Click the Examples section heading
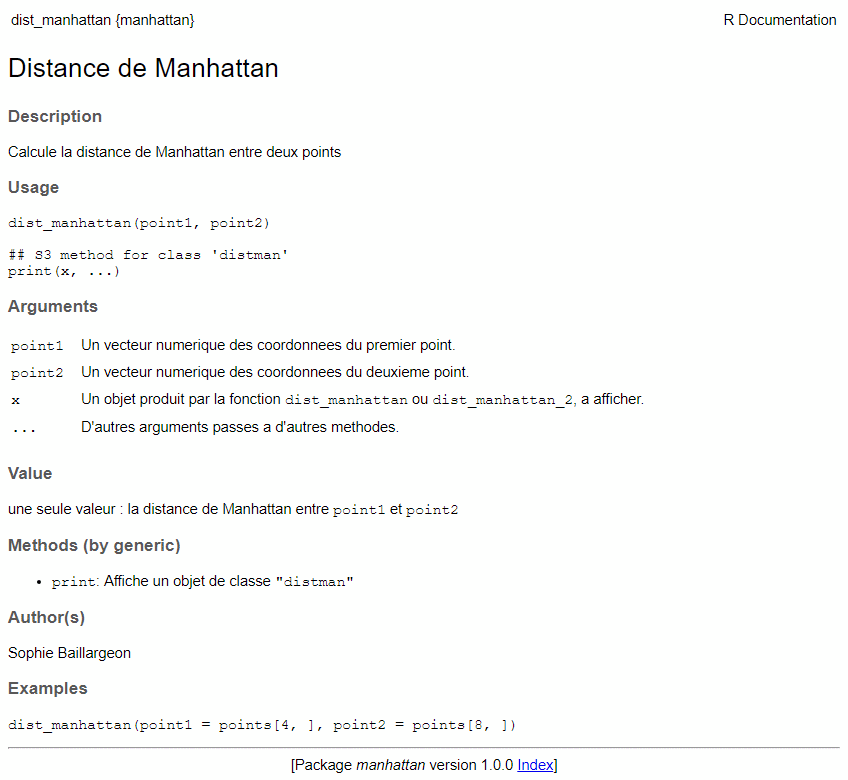 47,688
